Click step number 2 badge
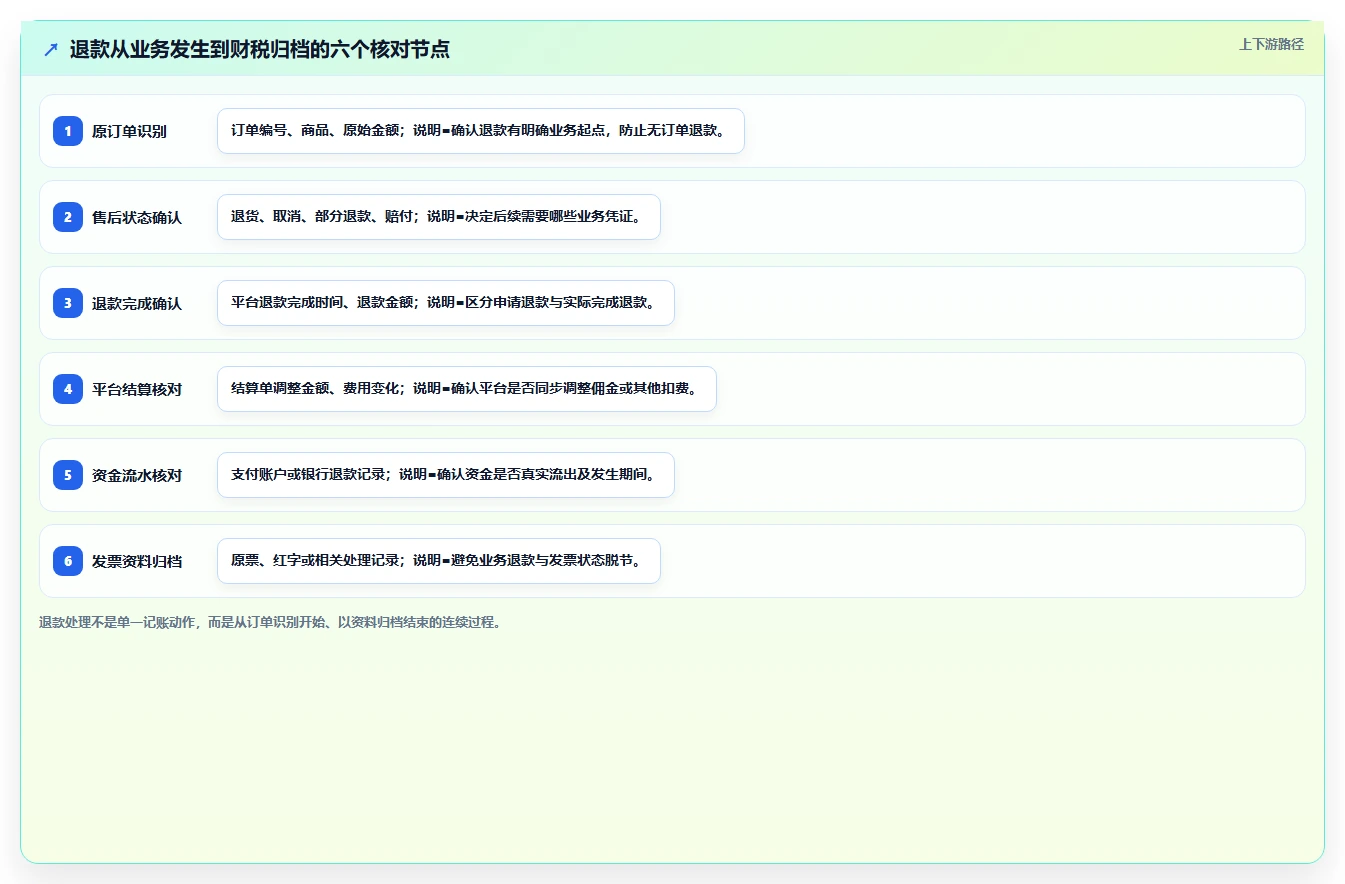 [x=68, y=217]
